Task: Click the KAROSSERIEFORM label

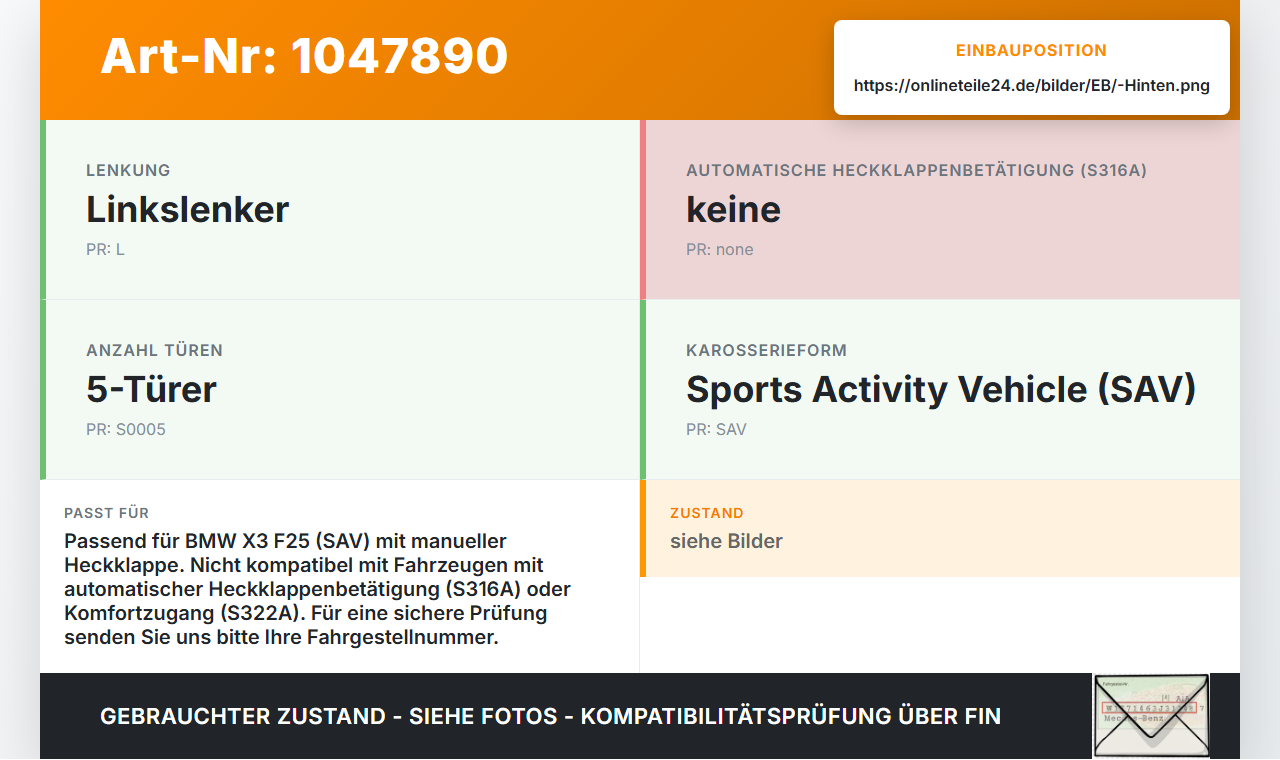Action: click(x=766, y=350)
